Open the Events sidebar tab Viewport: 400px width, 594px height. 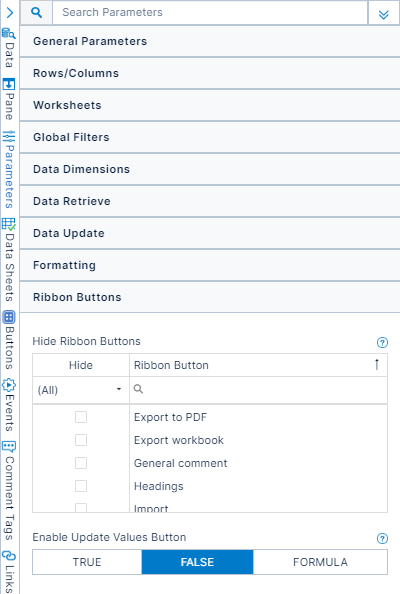coord(9,405)
